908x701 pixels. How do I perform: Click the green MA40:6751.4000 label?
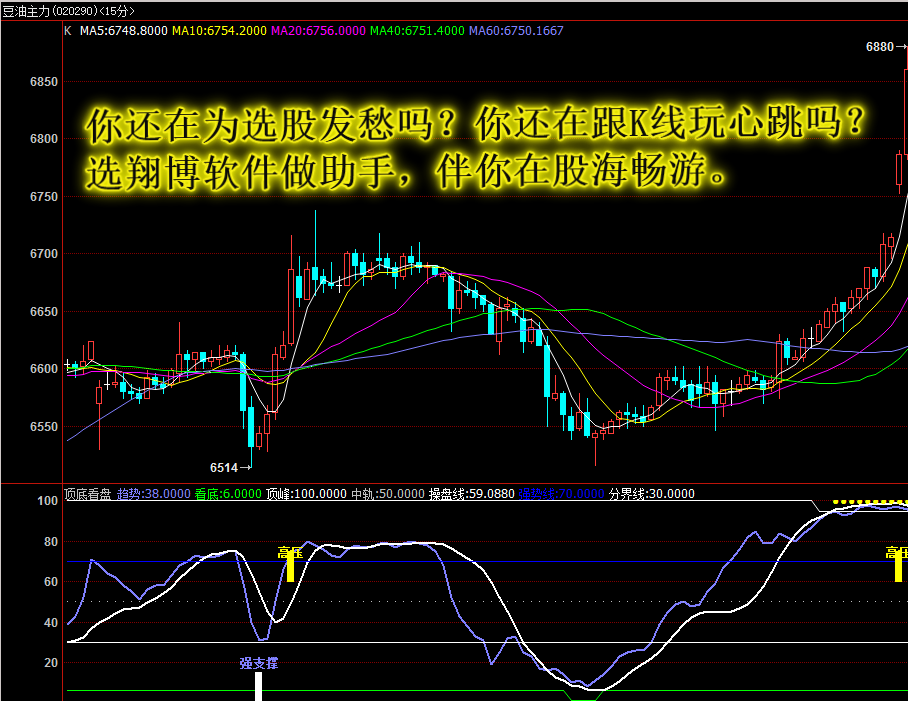click(x=417, y=31)
